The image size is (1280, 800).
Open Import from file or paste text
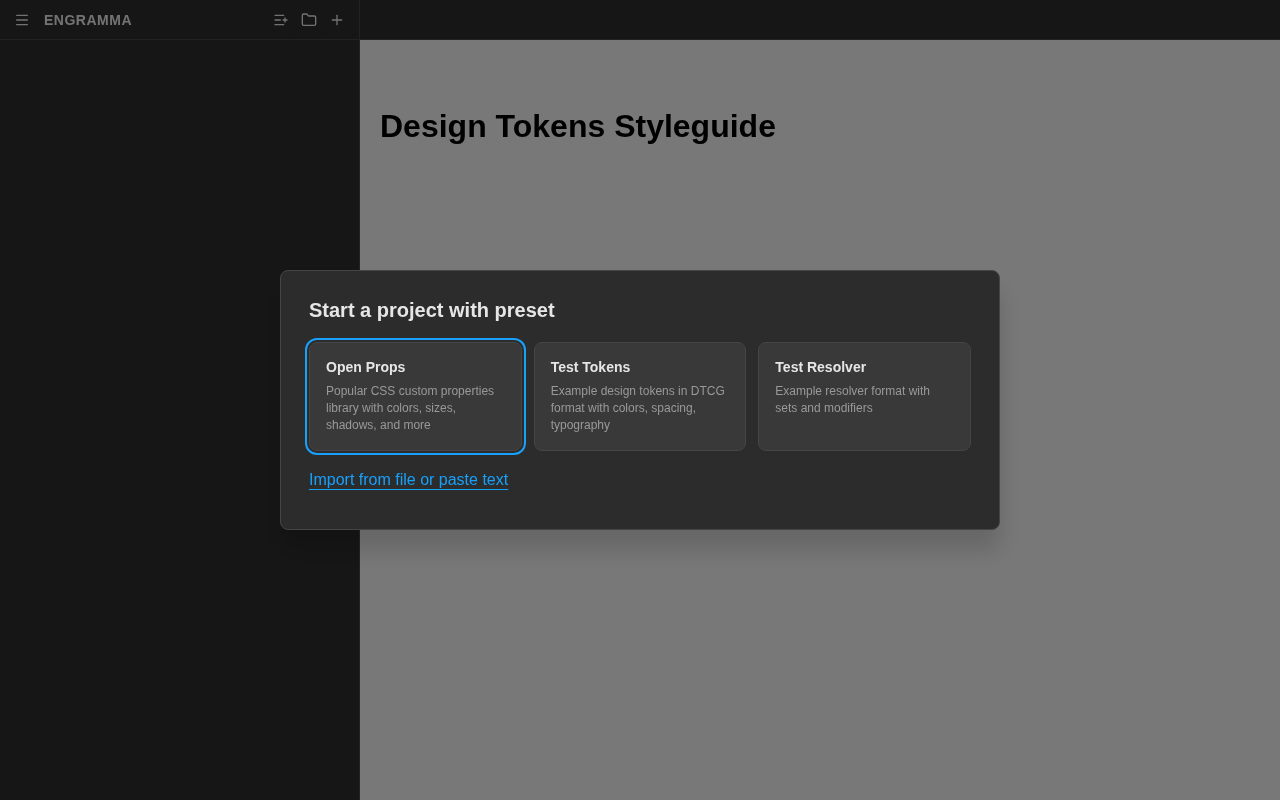(408, 480)
